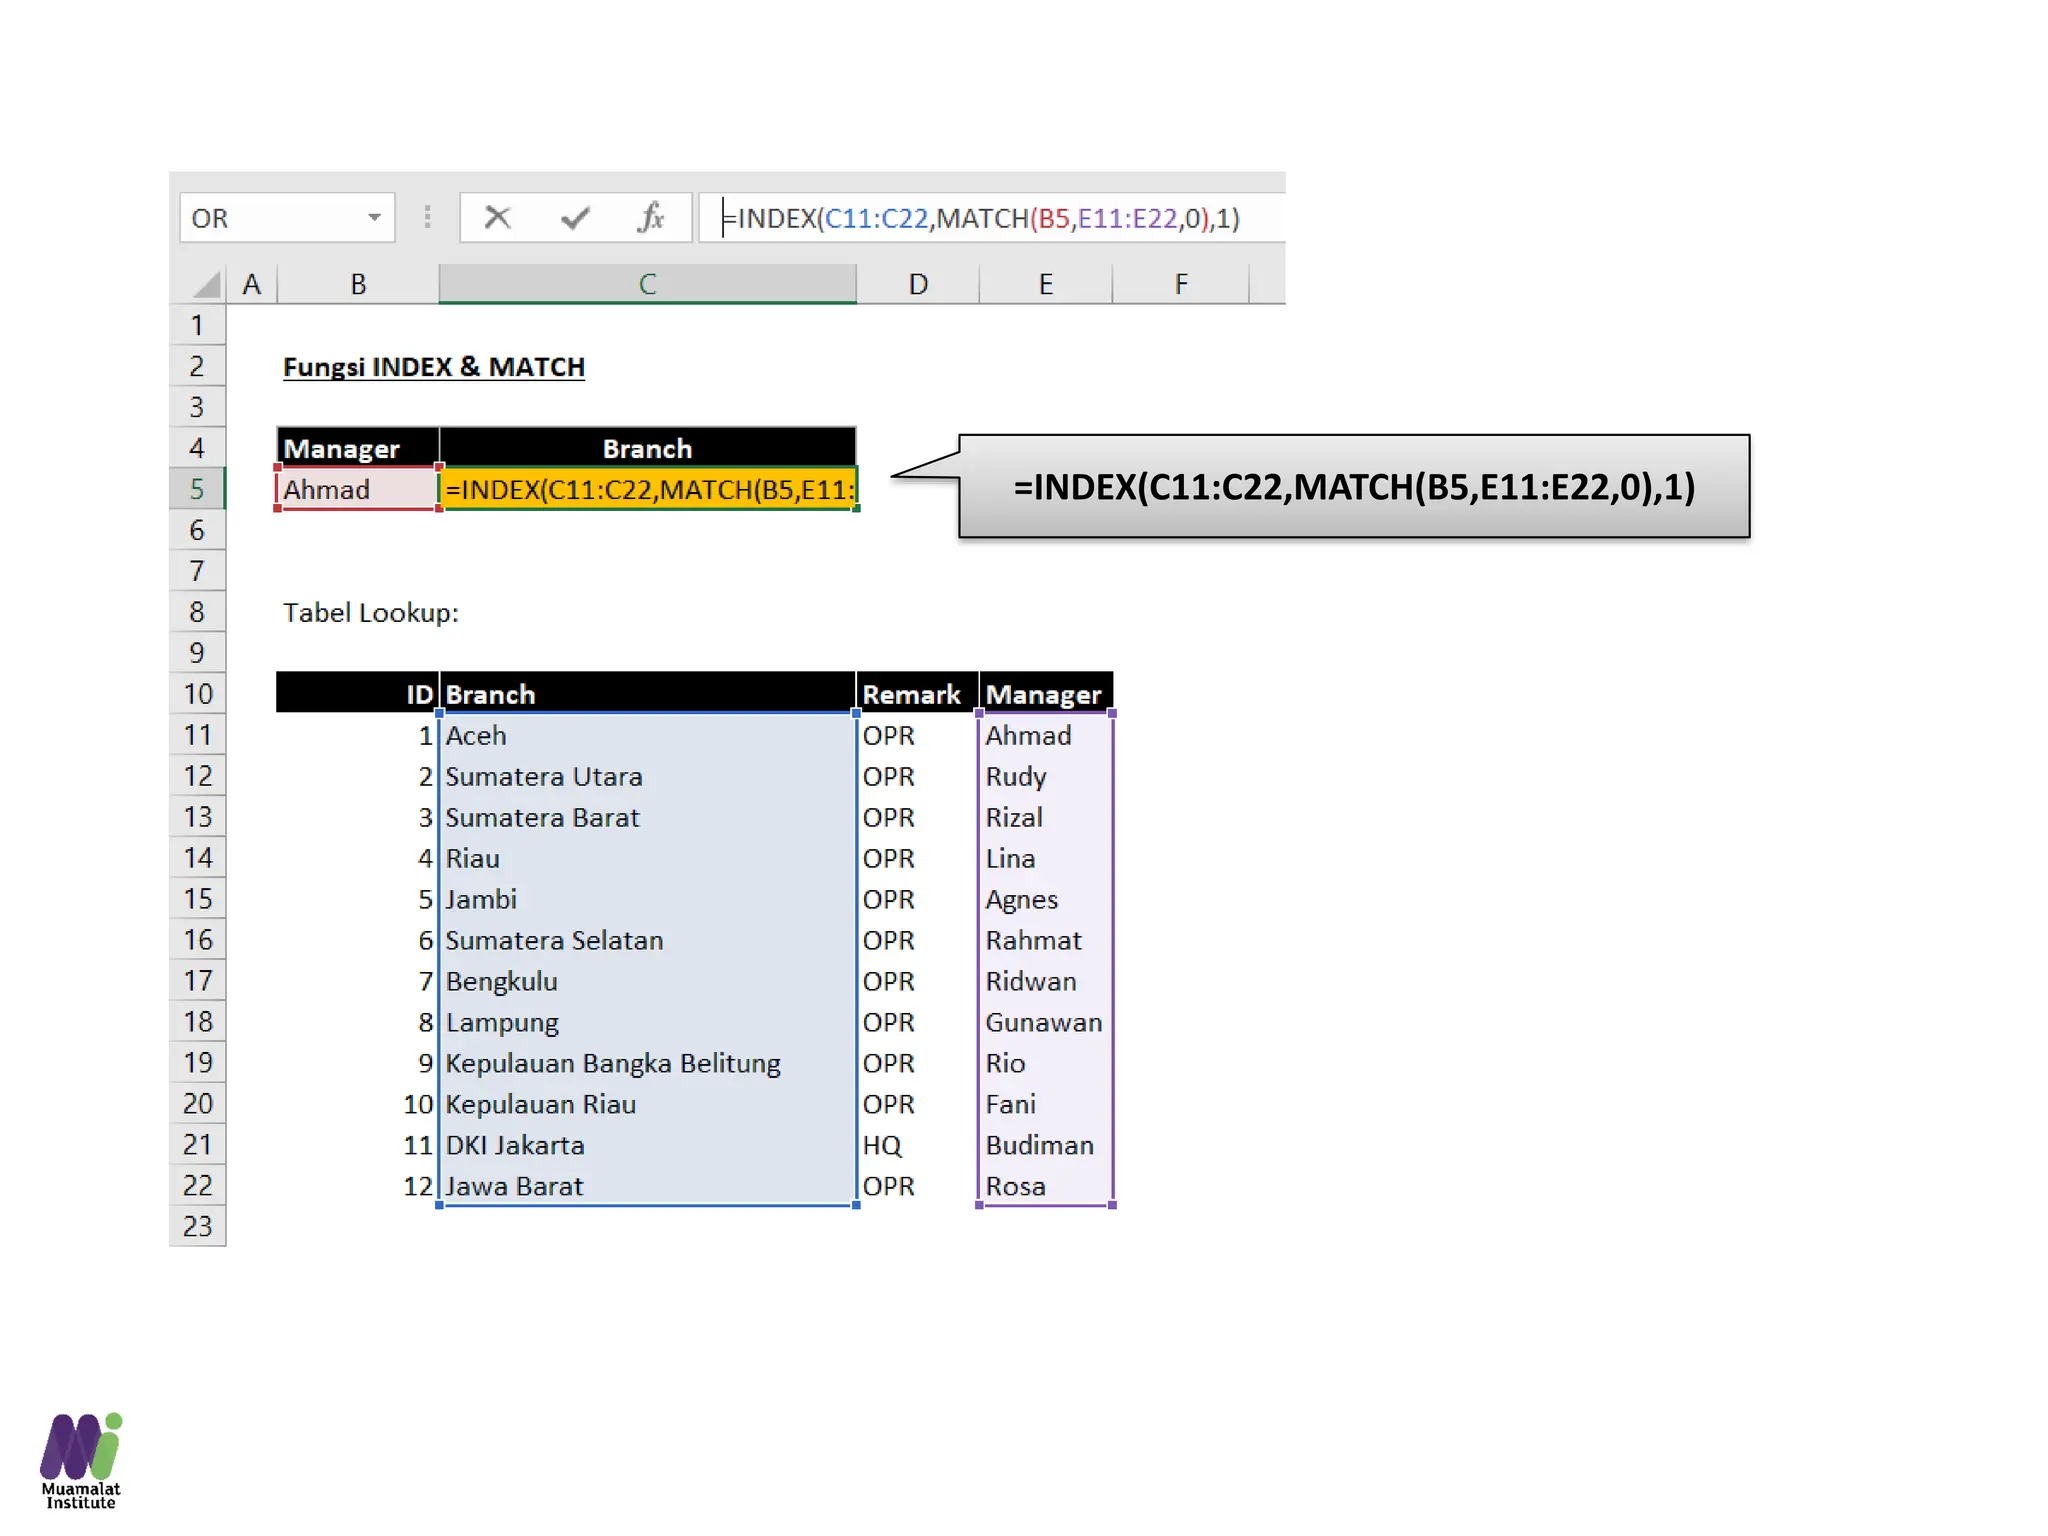The width and height of the screenshot is (2048, 1536).
Task: Select row 1 header
Action: 197,325
